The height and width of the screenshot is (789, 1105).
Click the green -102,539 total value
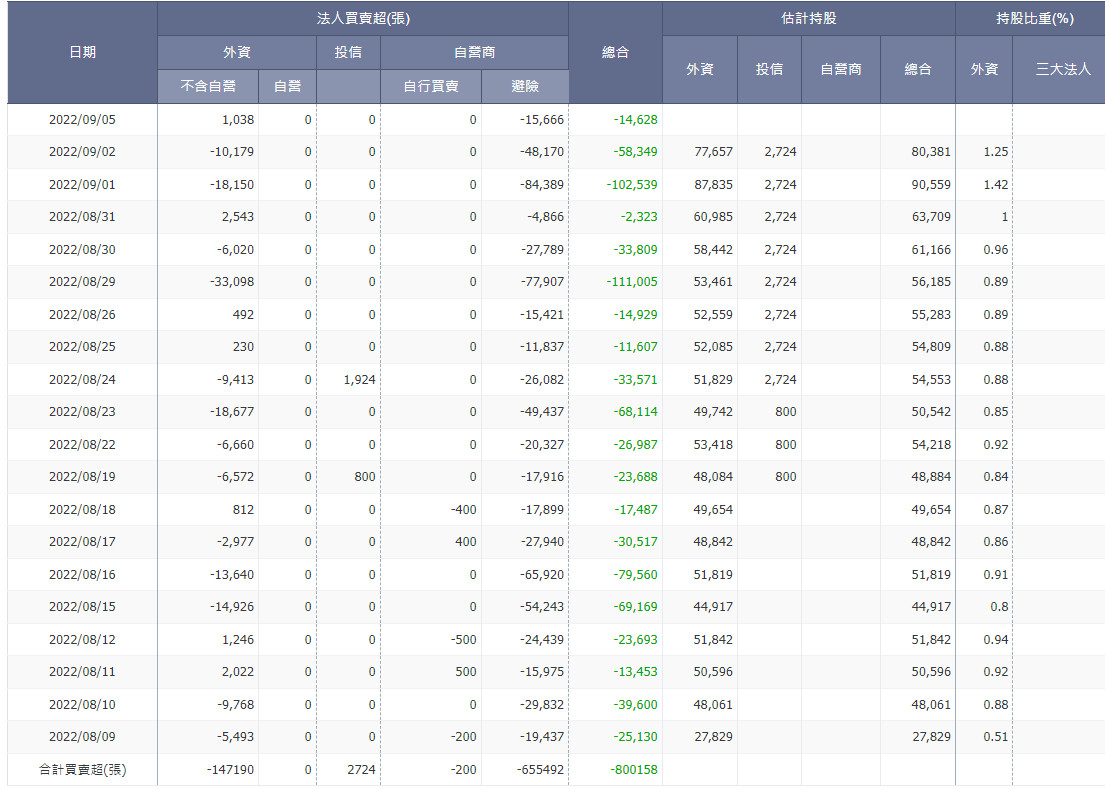coord(632,185)
